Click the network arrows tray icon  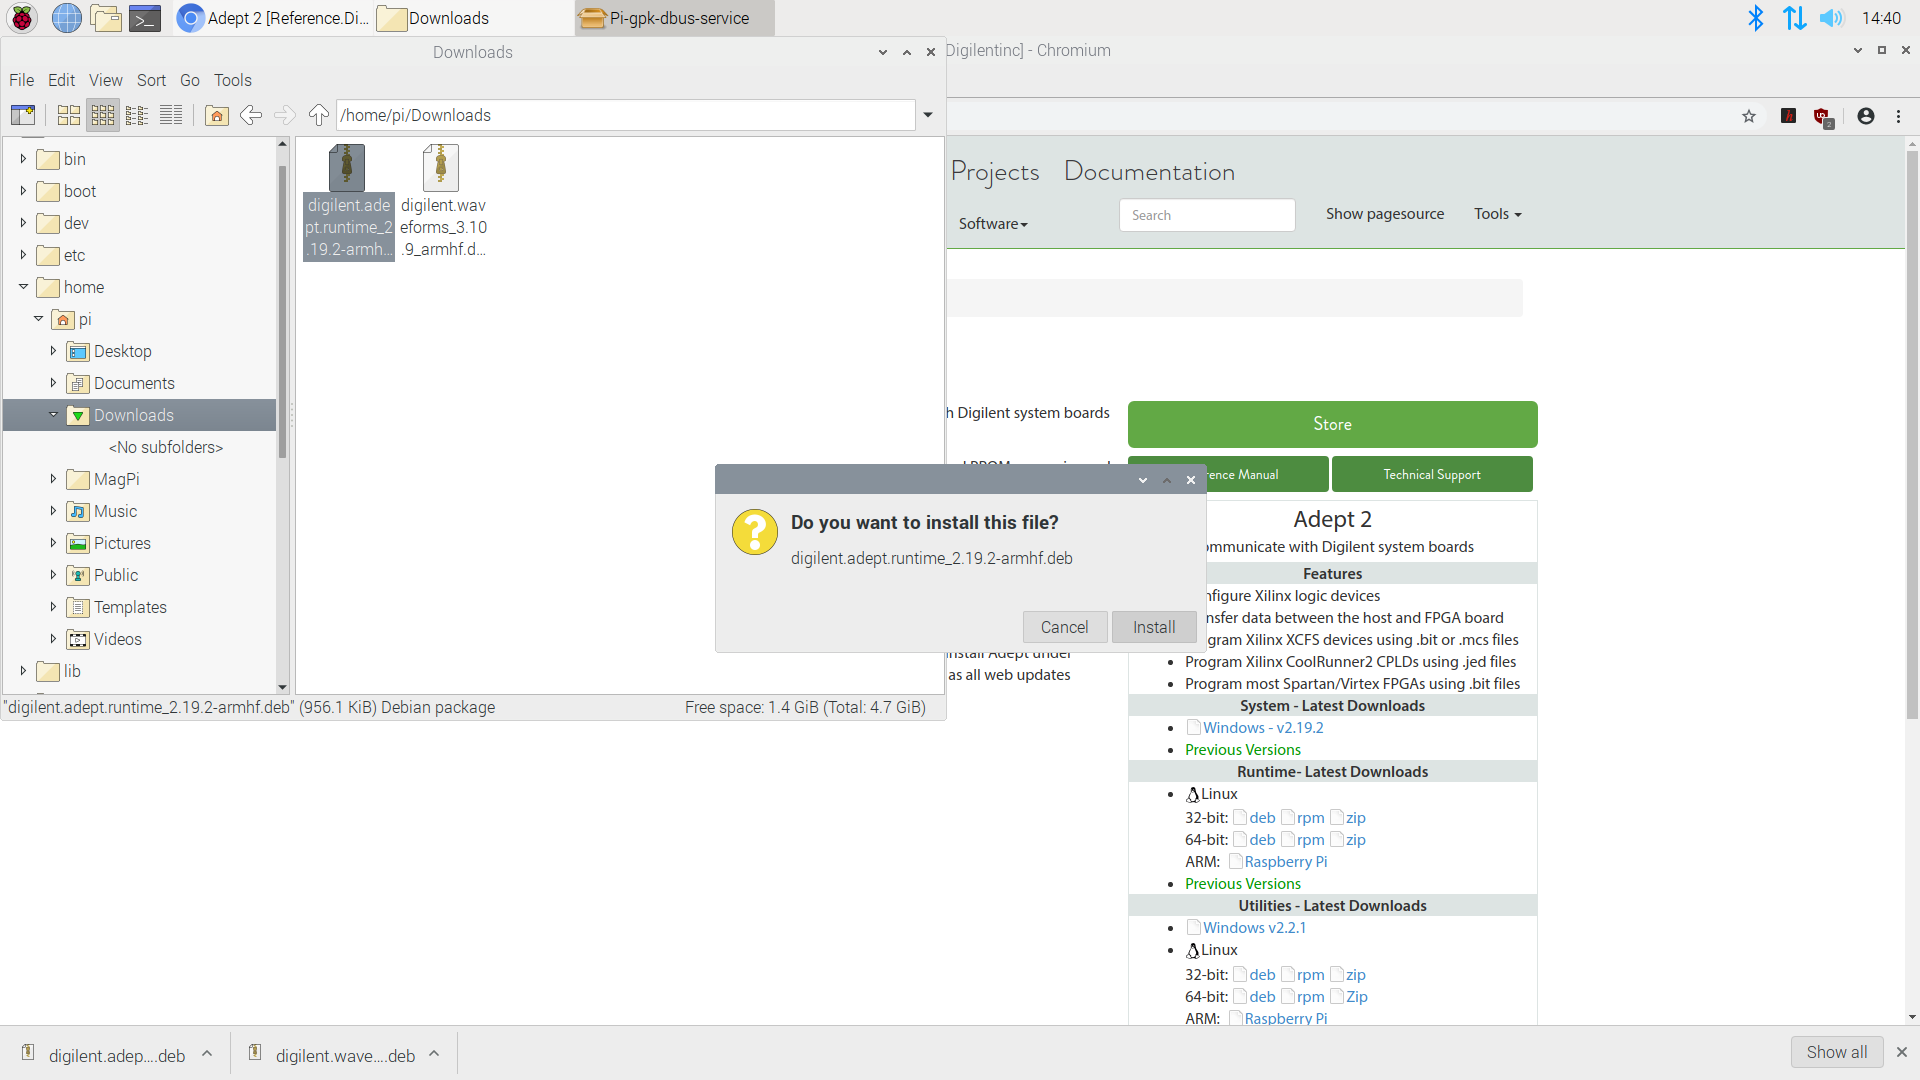(x=1794, y=18)
